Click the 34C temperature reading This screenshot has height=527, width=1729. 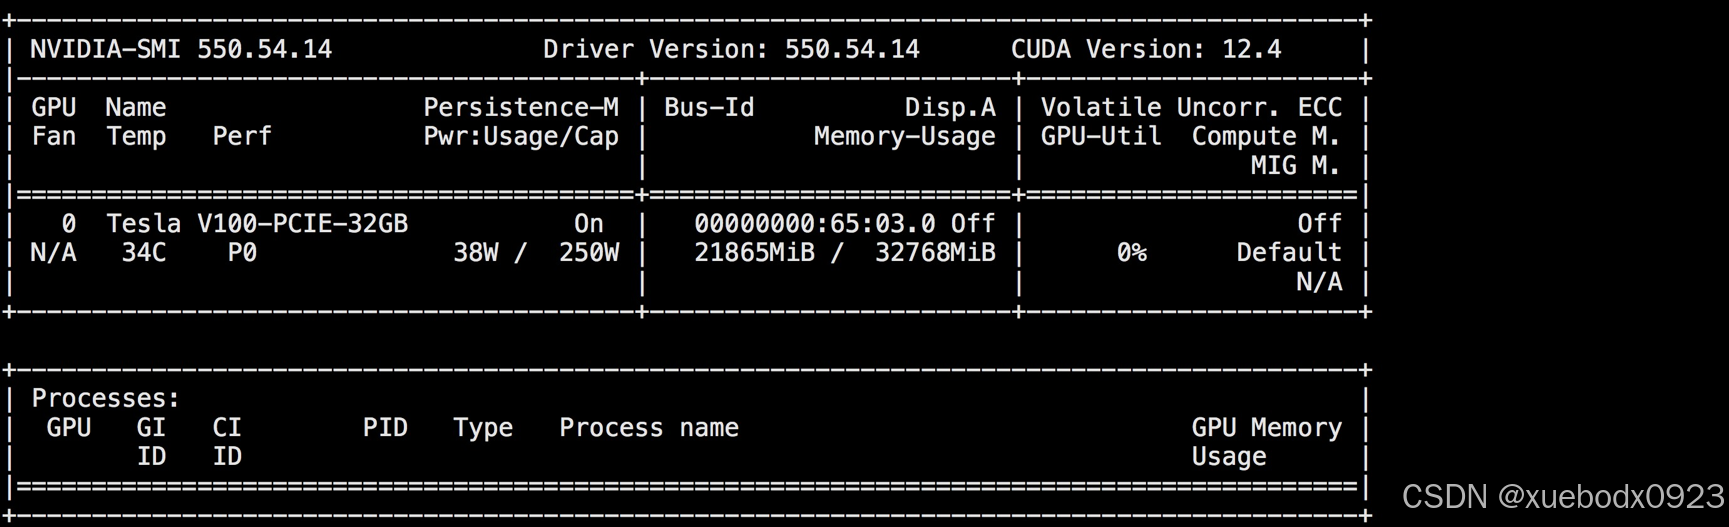point(144,252)
